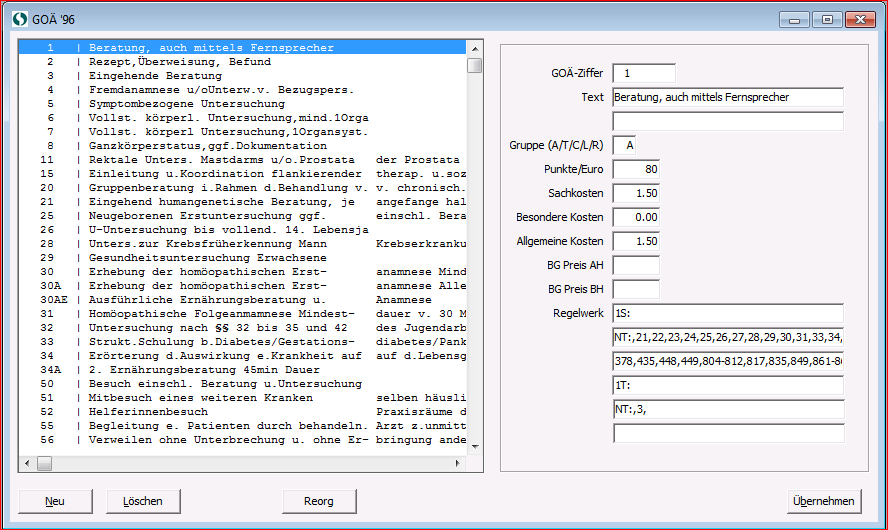The height and width of the screenshot is (530, 888).
Task: Click the Gruppe (A/T/C/L/R) field
Action: pyautogui.click(x=623, y=145)
